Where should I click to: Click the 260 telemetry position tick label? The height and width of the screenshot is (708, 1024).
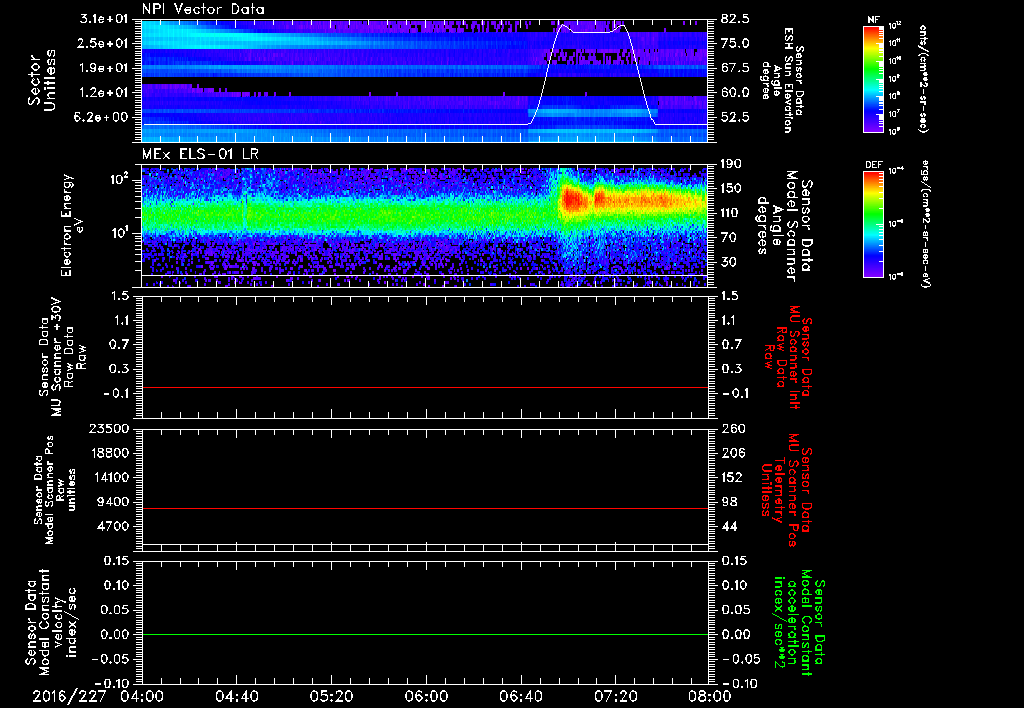[x=731, y=429]
